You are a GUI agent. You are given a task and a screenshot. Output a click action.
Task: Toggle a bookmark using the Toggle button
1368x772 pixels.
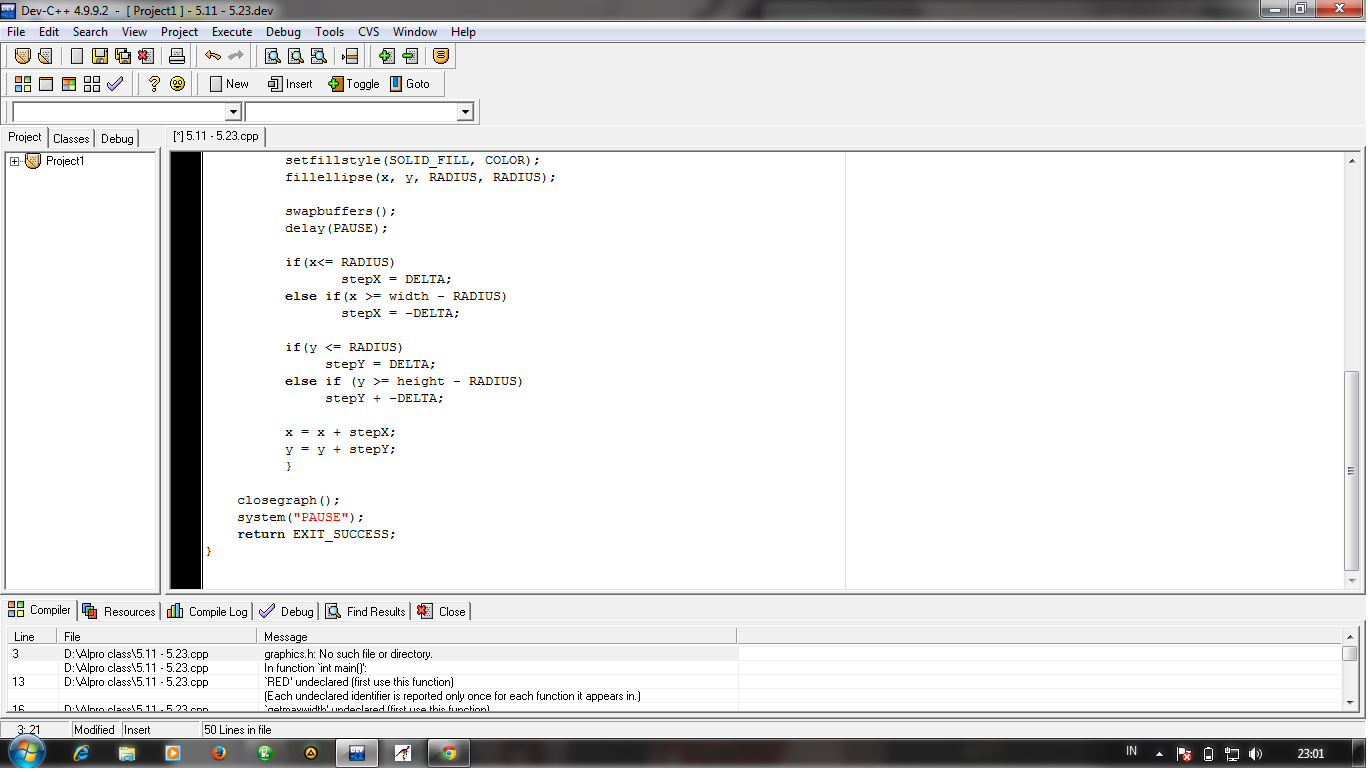[353, 84]
